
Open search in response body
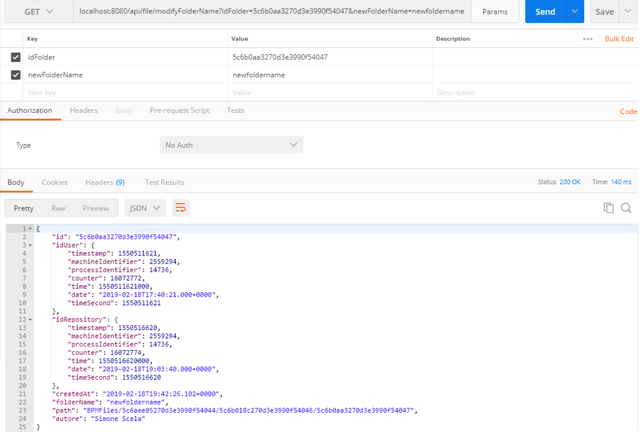coord(626,208)
